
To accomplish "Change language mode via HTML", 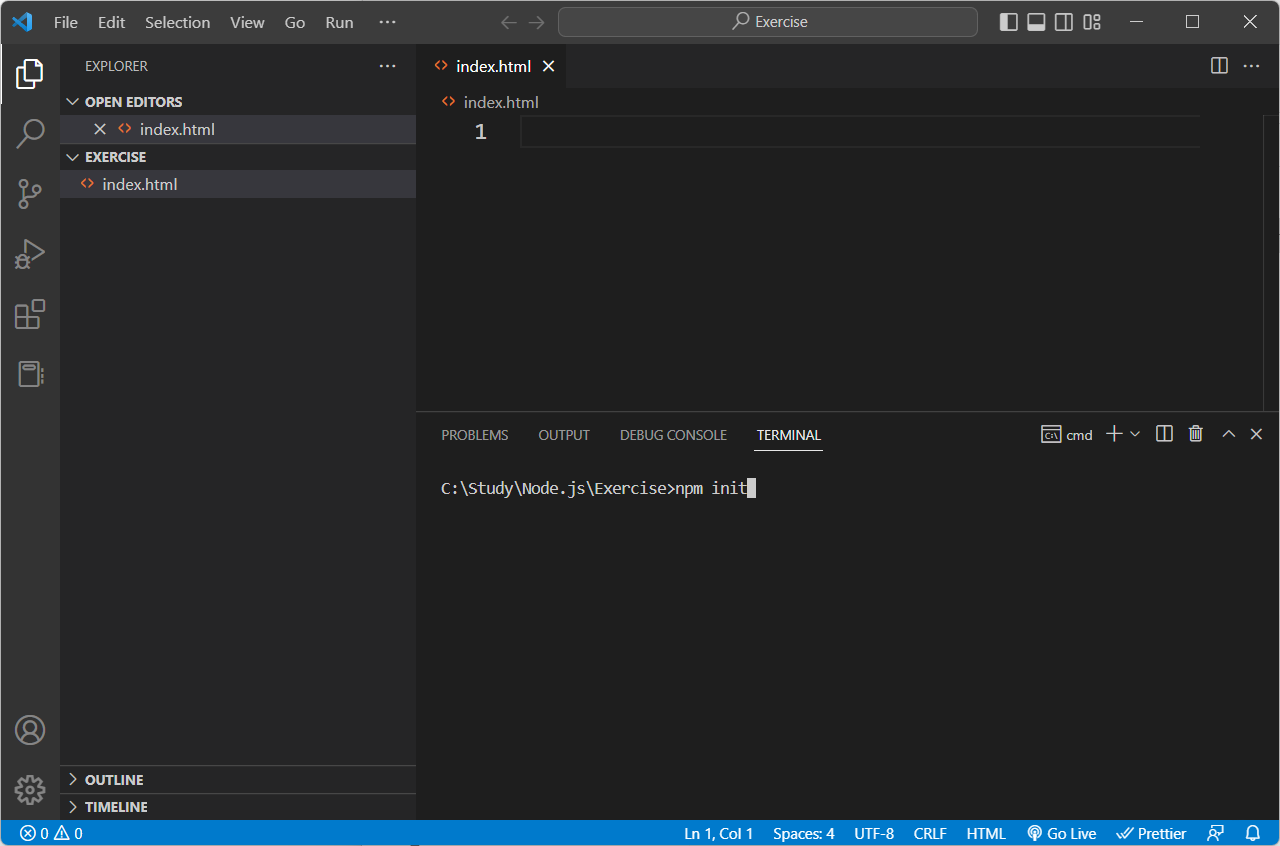I will (986, 833).
